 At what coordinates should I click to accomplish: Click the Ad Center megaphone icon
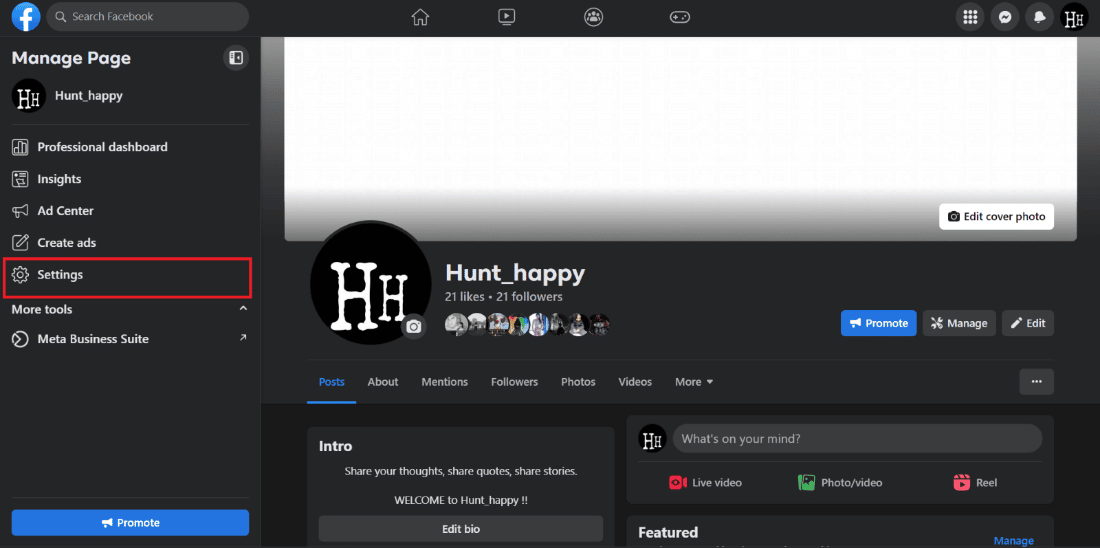[x=20, y=210]
